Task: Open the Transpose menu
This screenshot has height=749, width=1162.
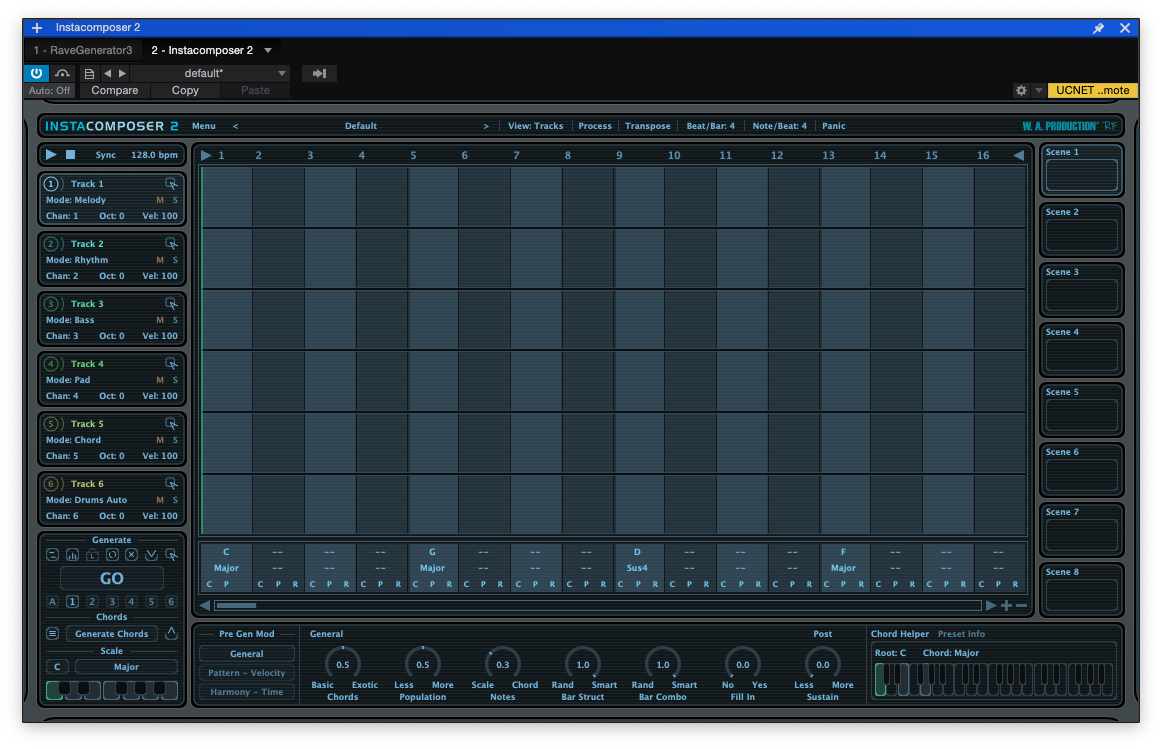Action: click(647, 126)
